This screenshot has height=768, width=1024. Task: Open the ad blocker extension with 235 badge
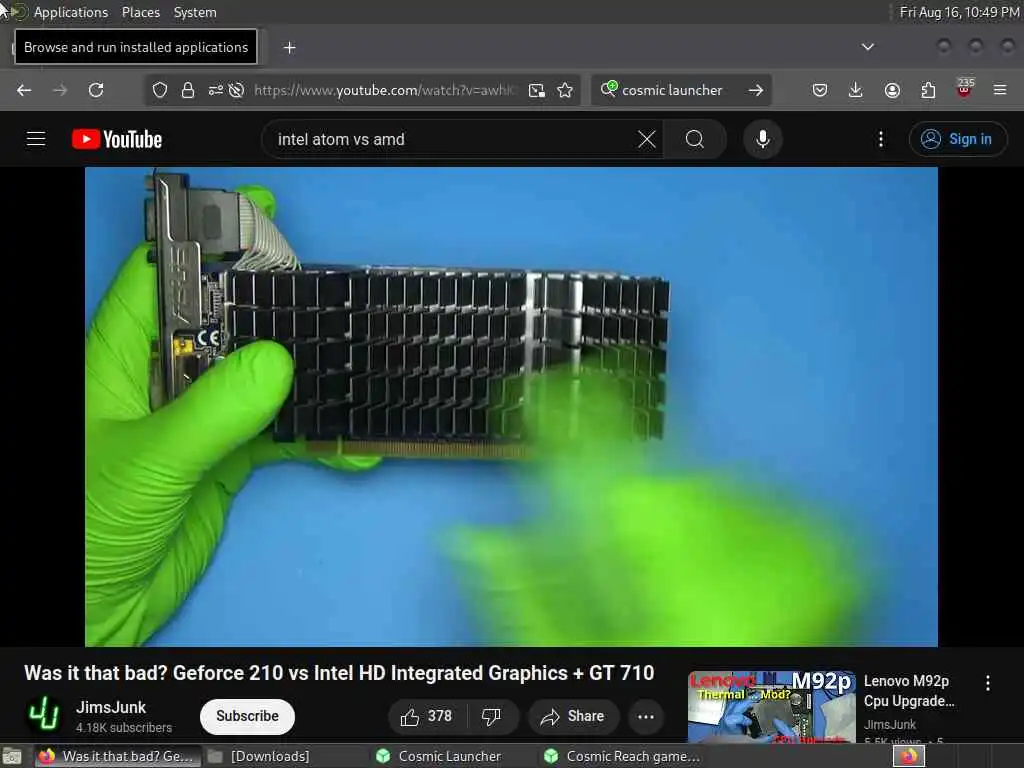[965, 88]
